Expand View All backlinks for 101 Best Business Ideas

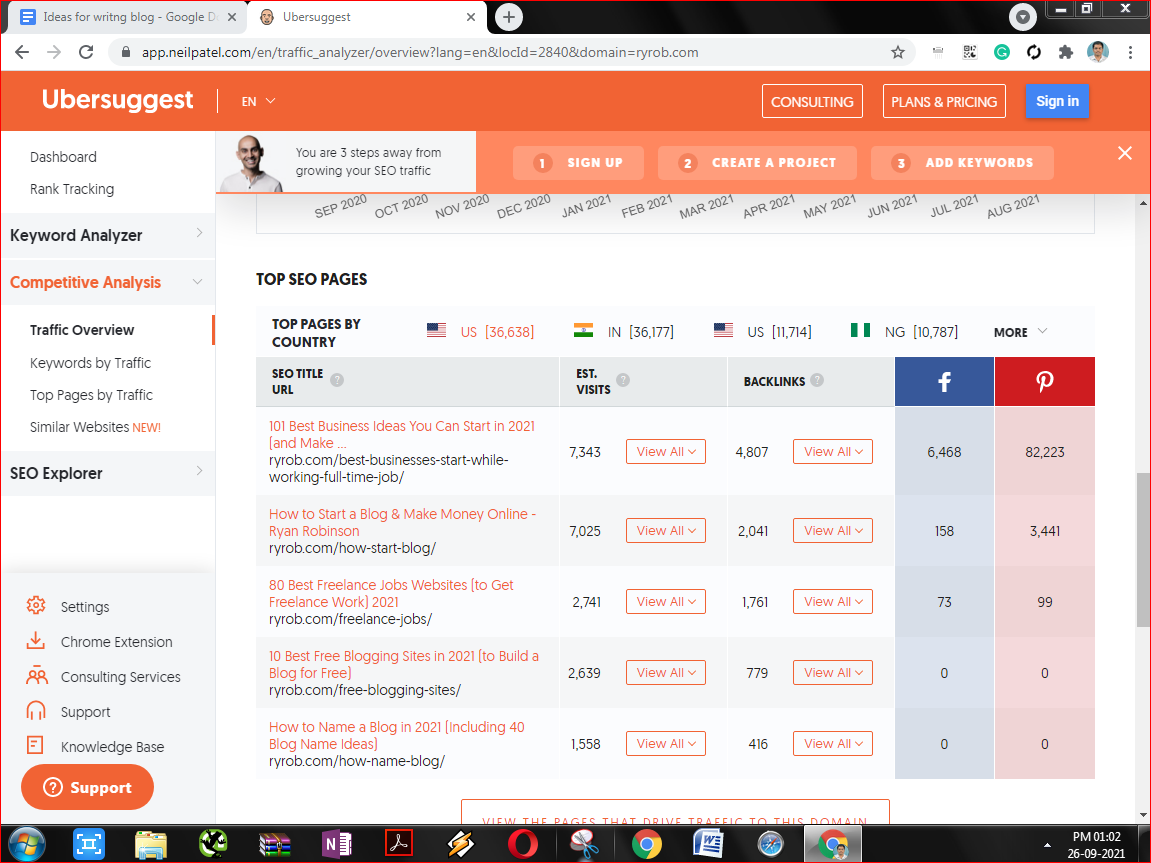(833, 452)
